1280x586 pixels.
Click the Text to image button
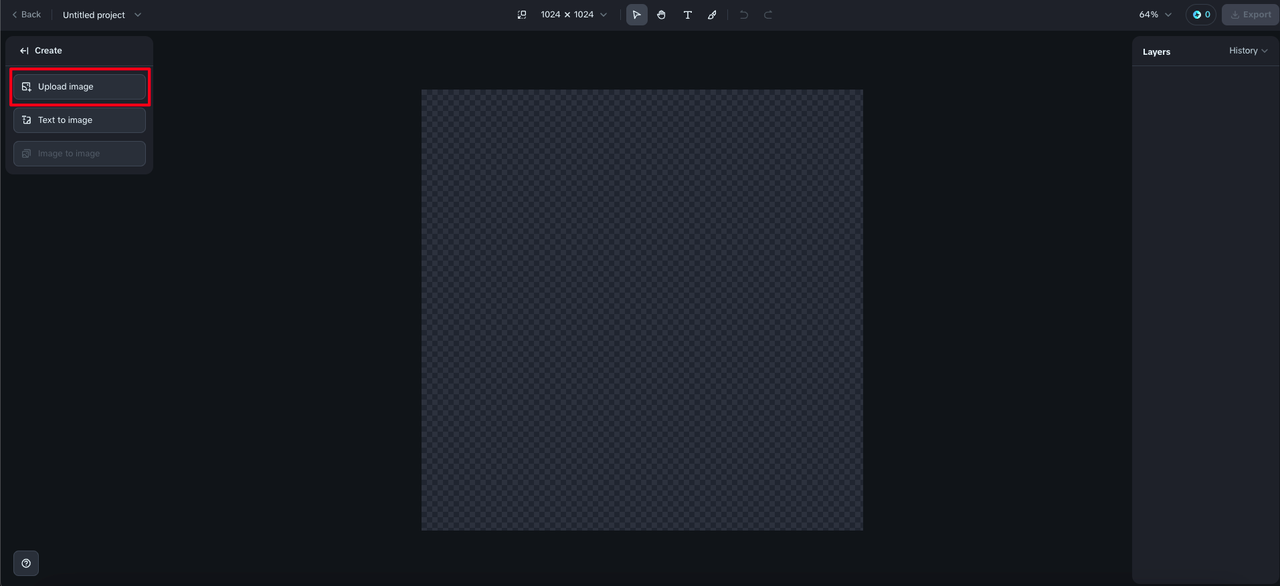pos(79,120)
